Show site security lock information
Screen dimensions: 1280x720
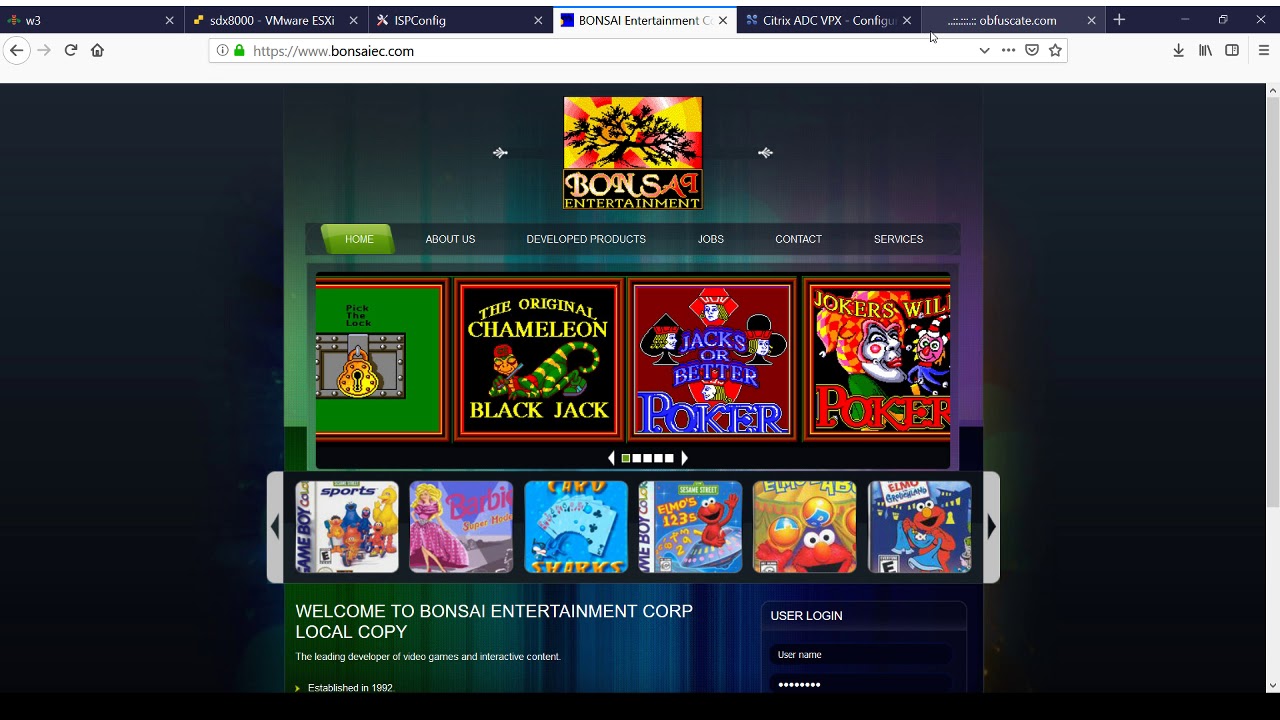click(239, 50)
